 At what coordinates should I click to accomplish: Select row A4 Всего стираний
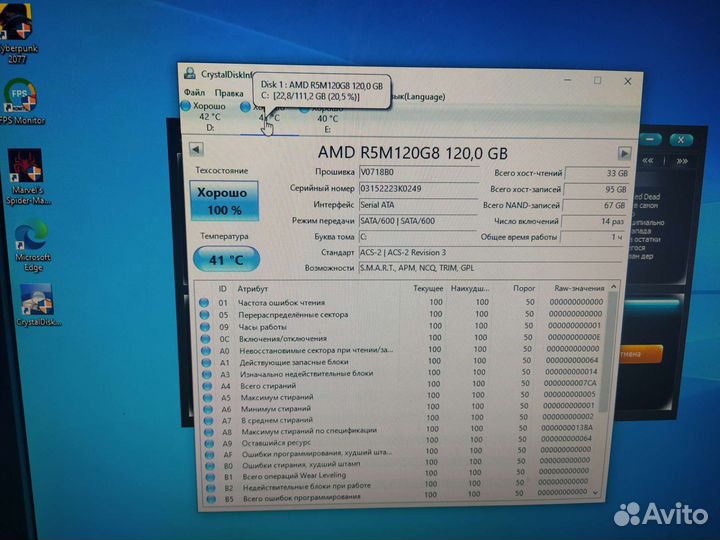coord(402,384)
